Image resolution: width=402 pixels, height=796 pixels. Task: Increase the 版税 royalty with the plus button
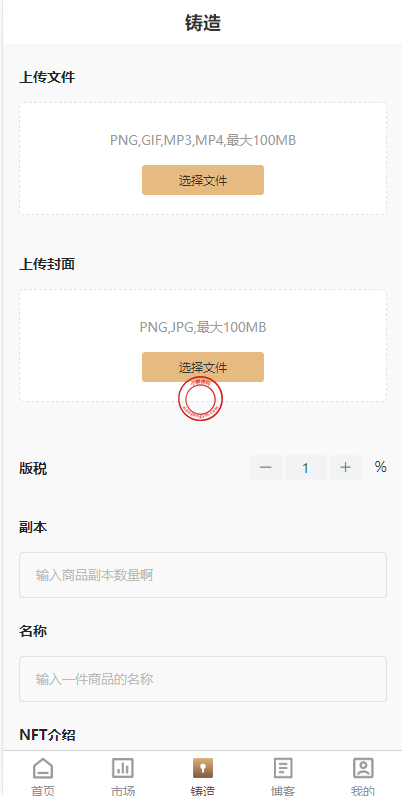346,468
